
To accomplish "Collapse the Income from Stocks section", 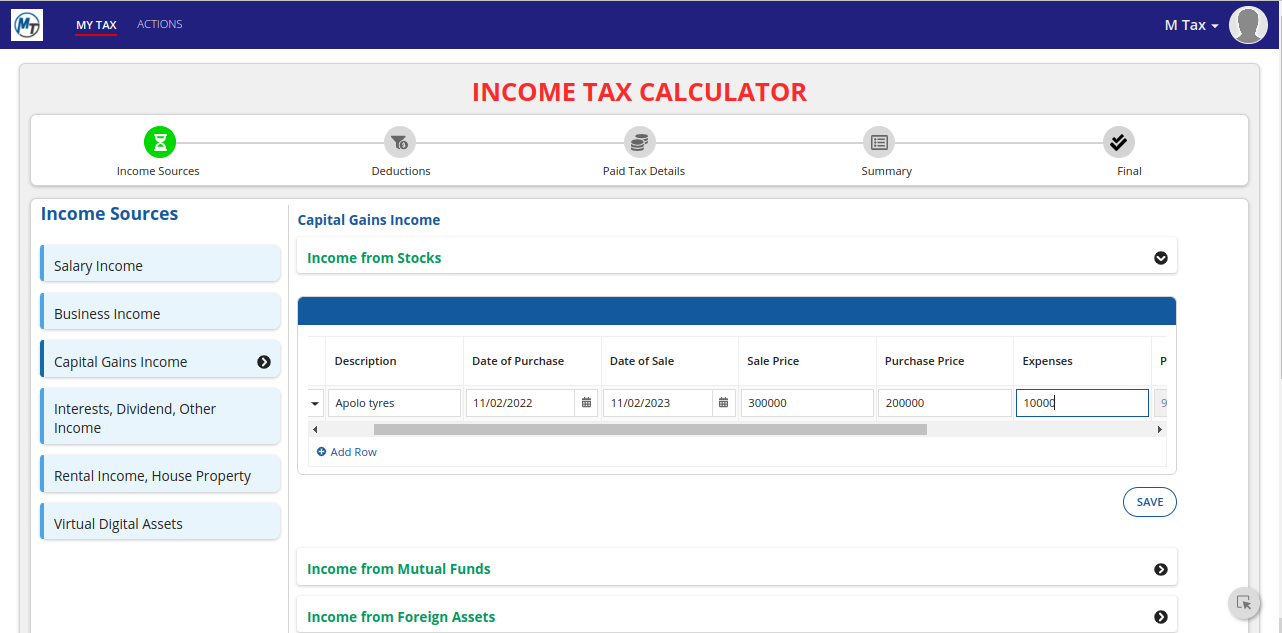I will [1160, 258].
